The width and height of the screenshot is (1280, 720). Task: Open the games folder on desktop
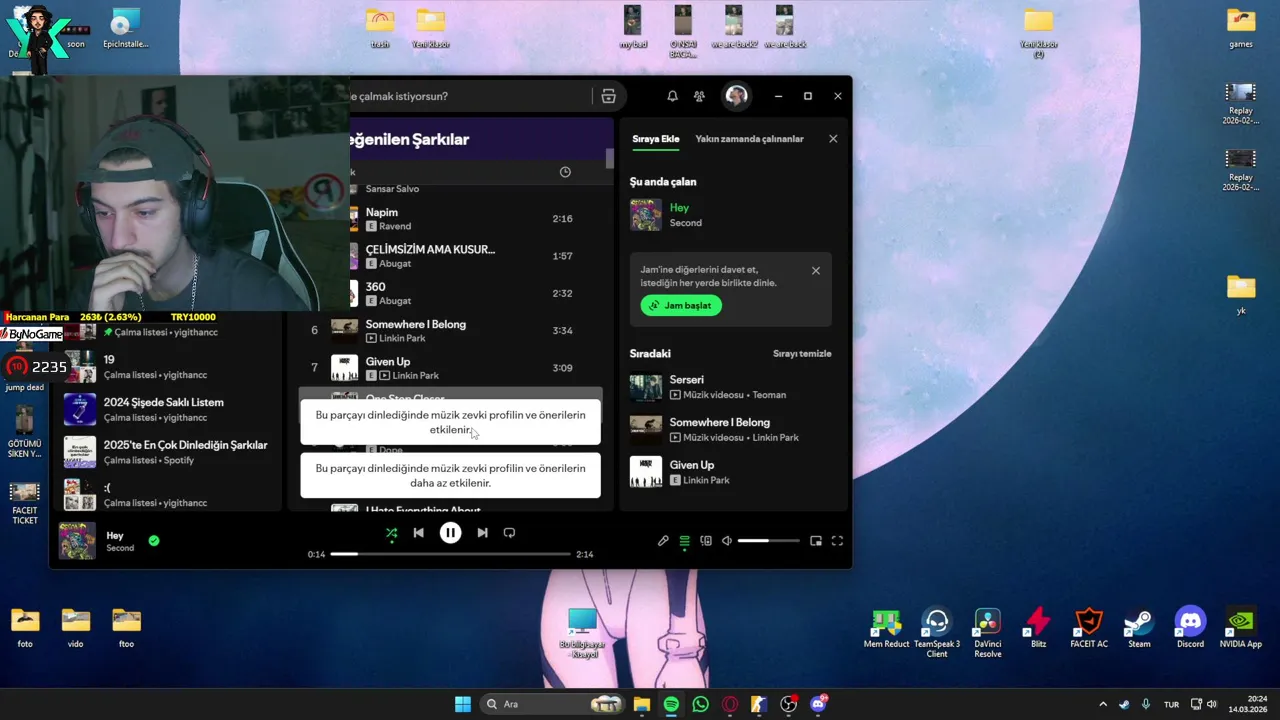1241,28
